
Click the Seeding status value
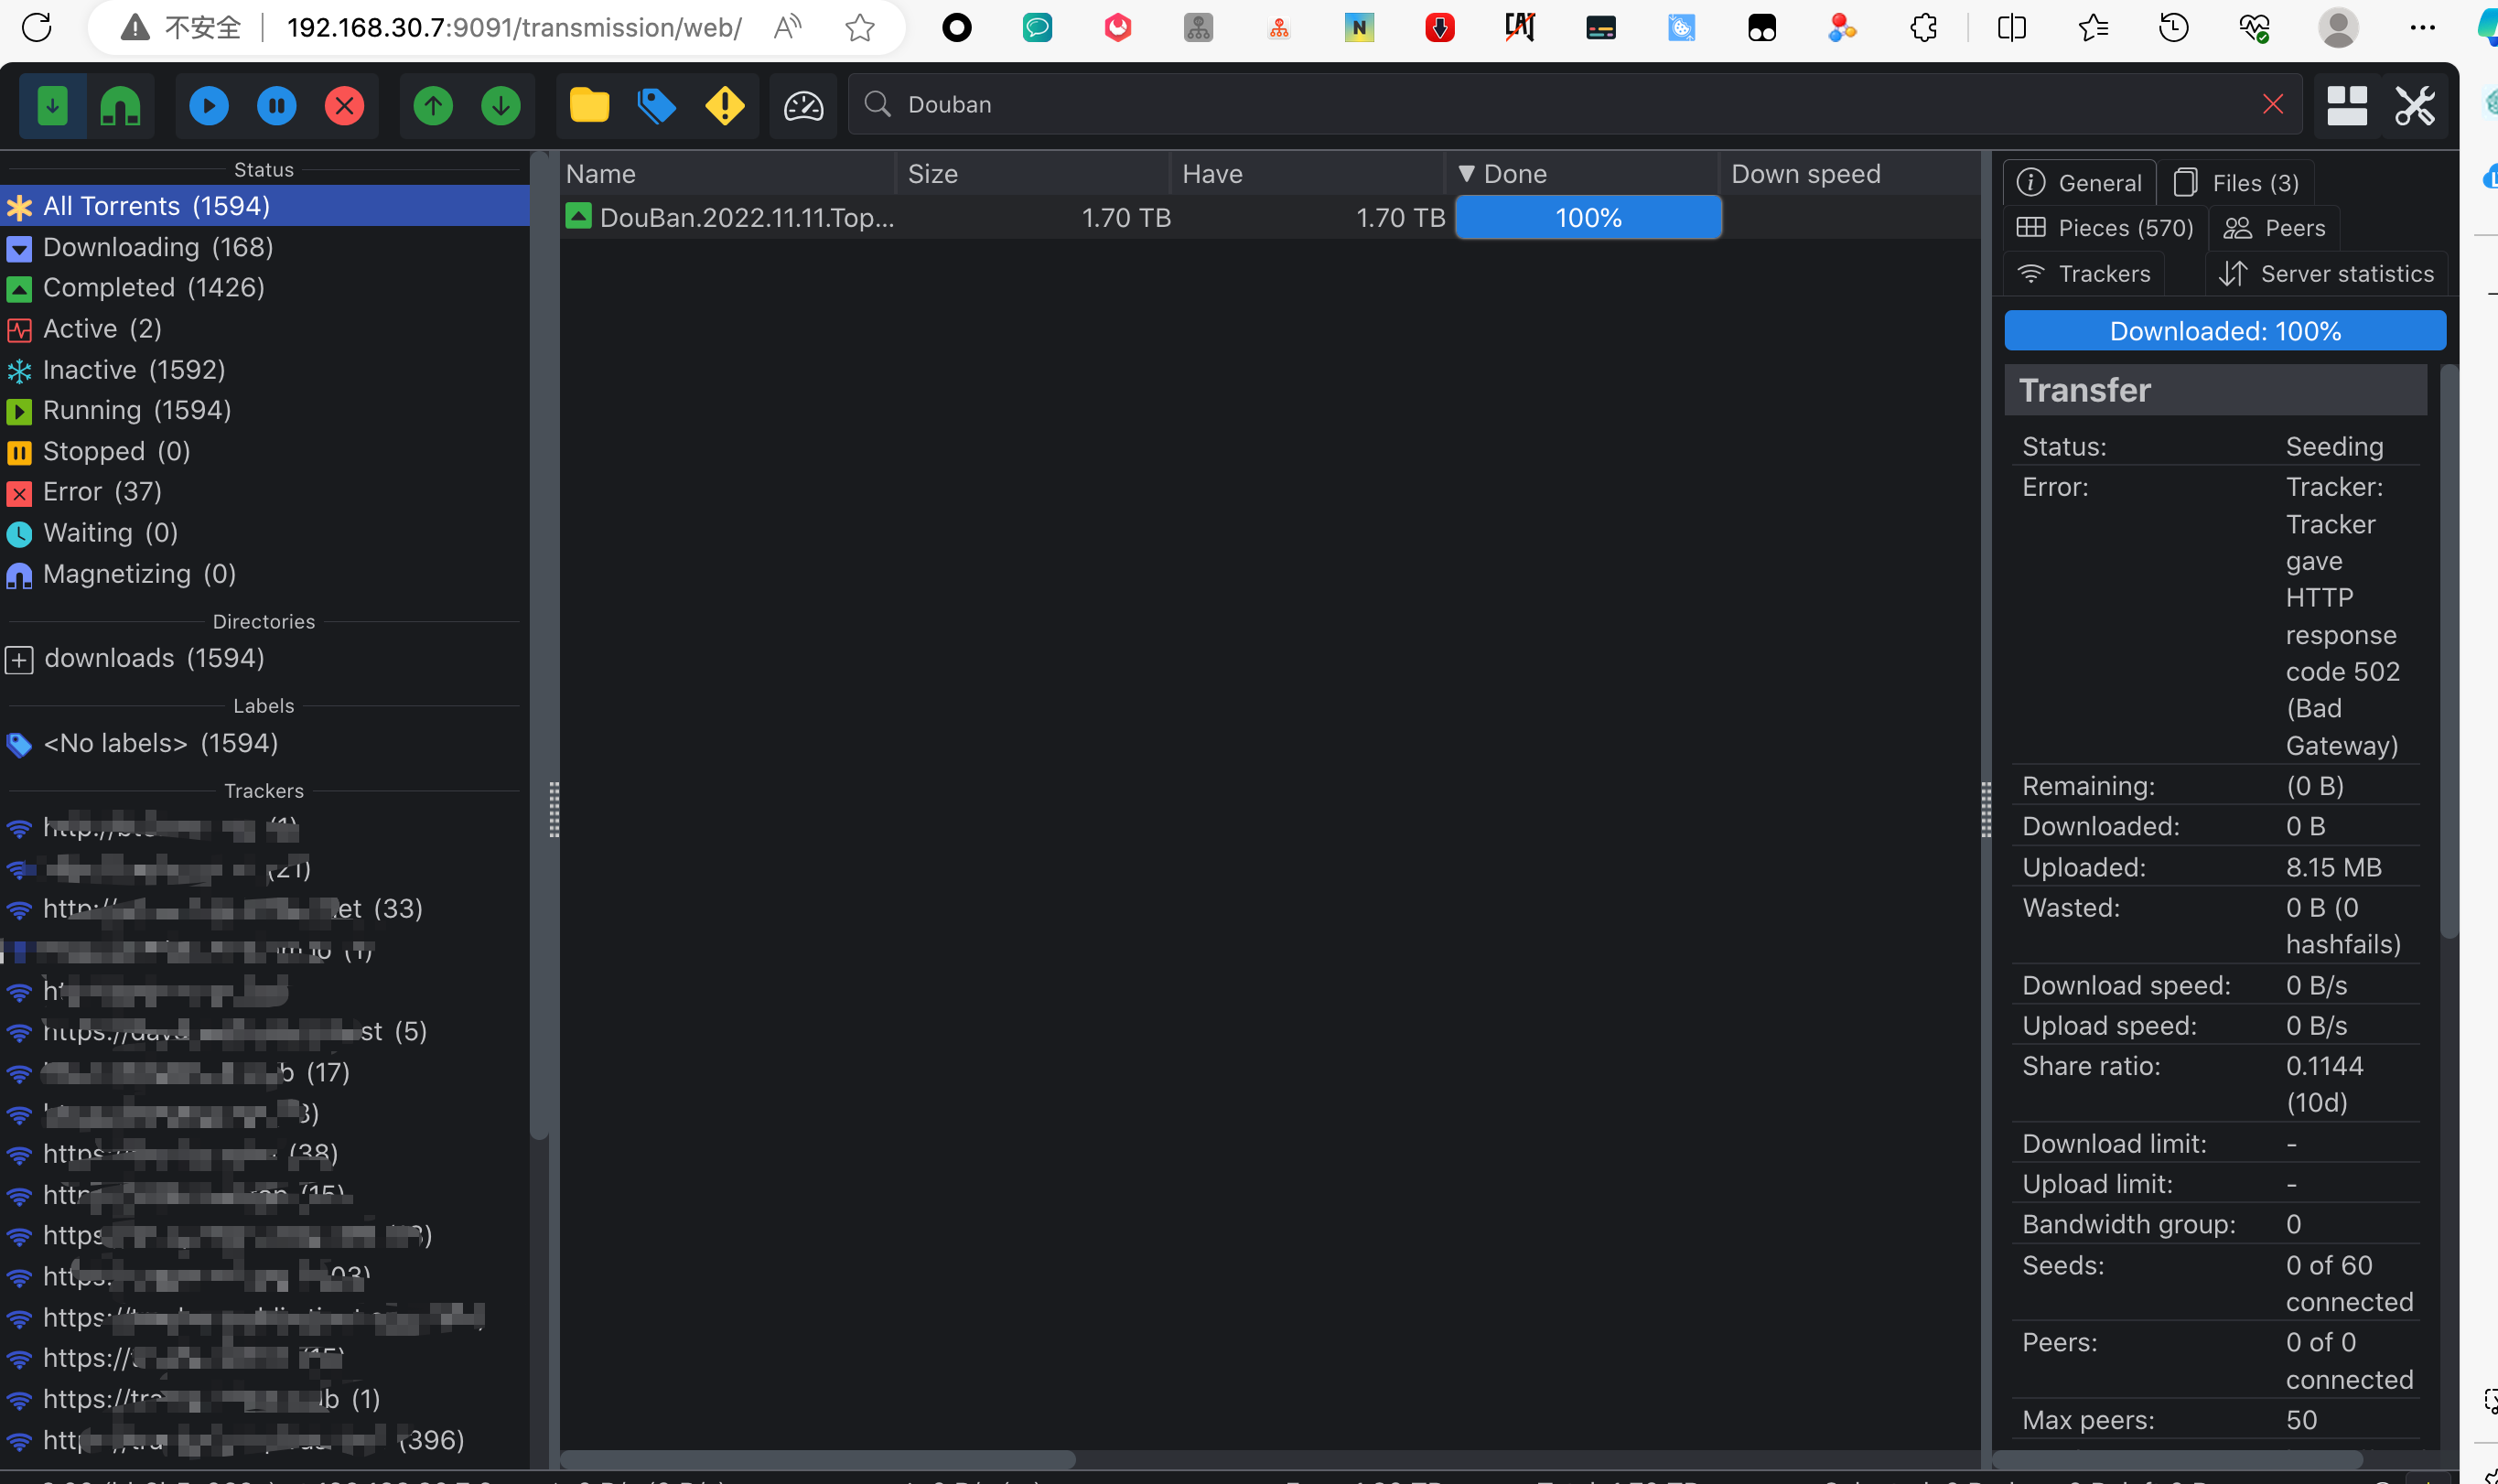point(2334,447)
